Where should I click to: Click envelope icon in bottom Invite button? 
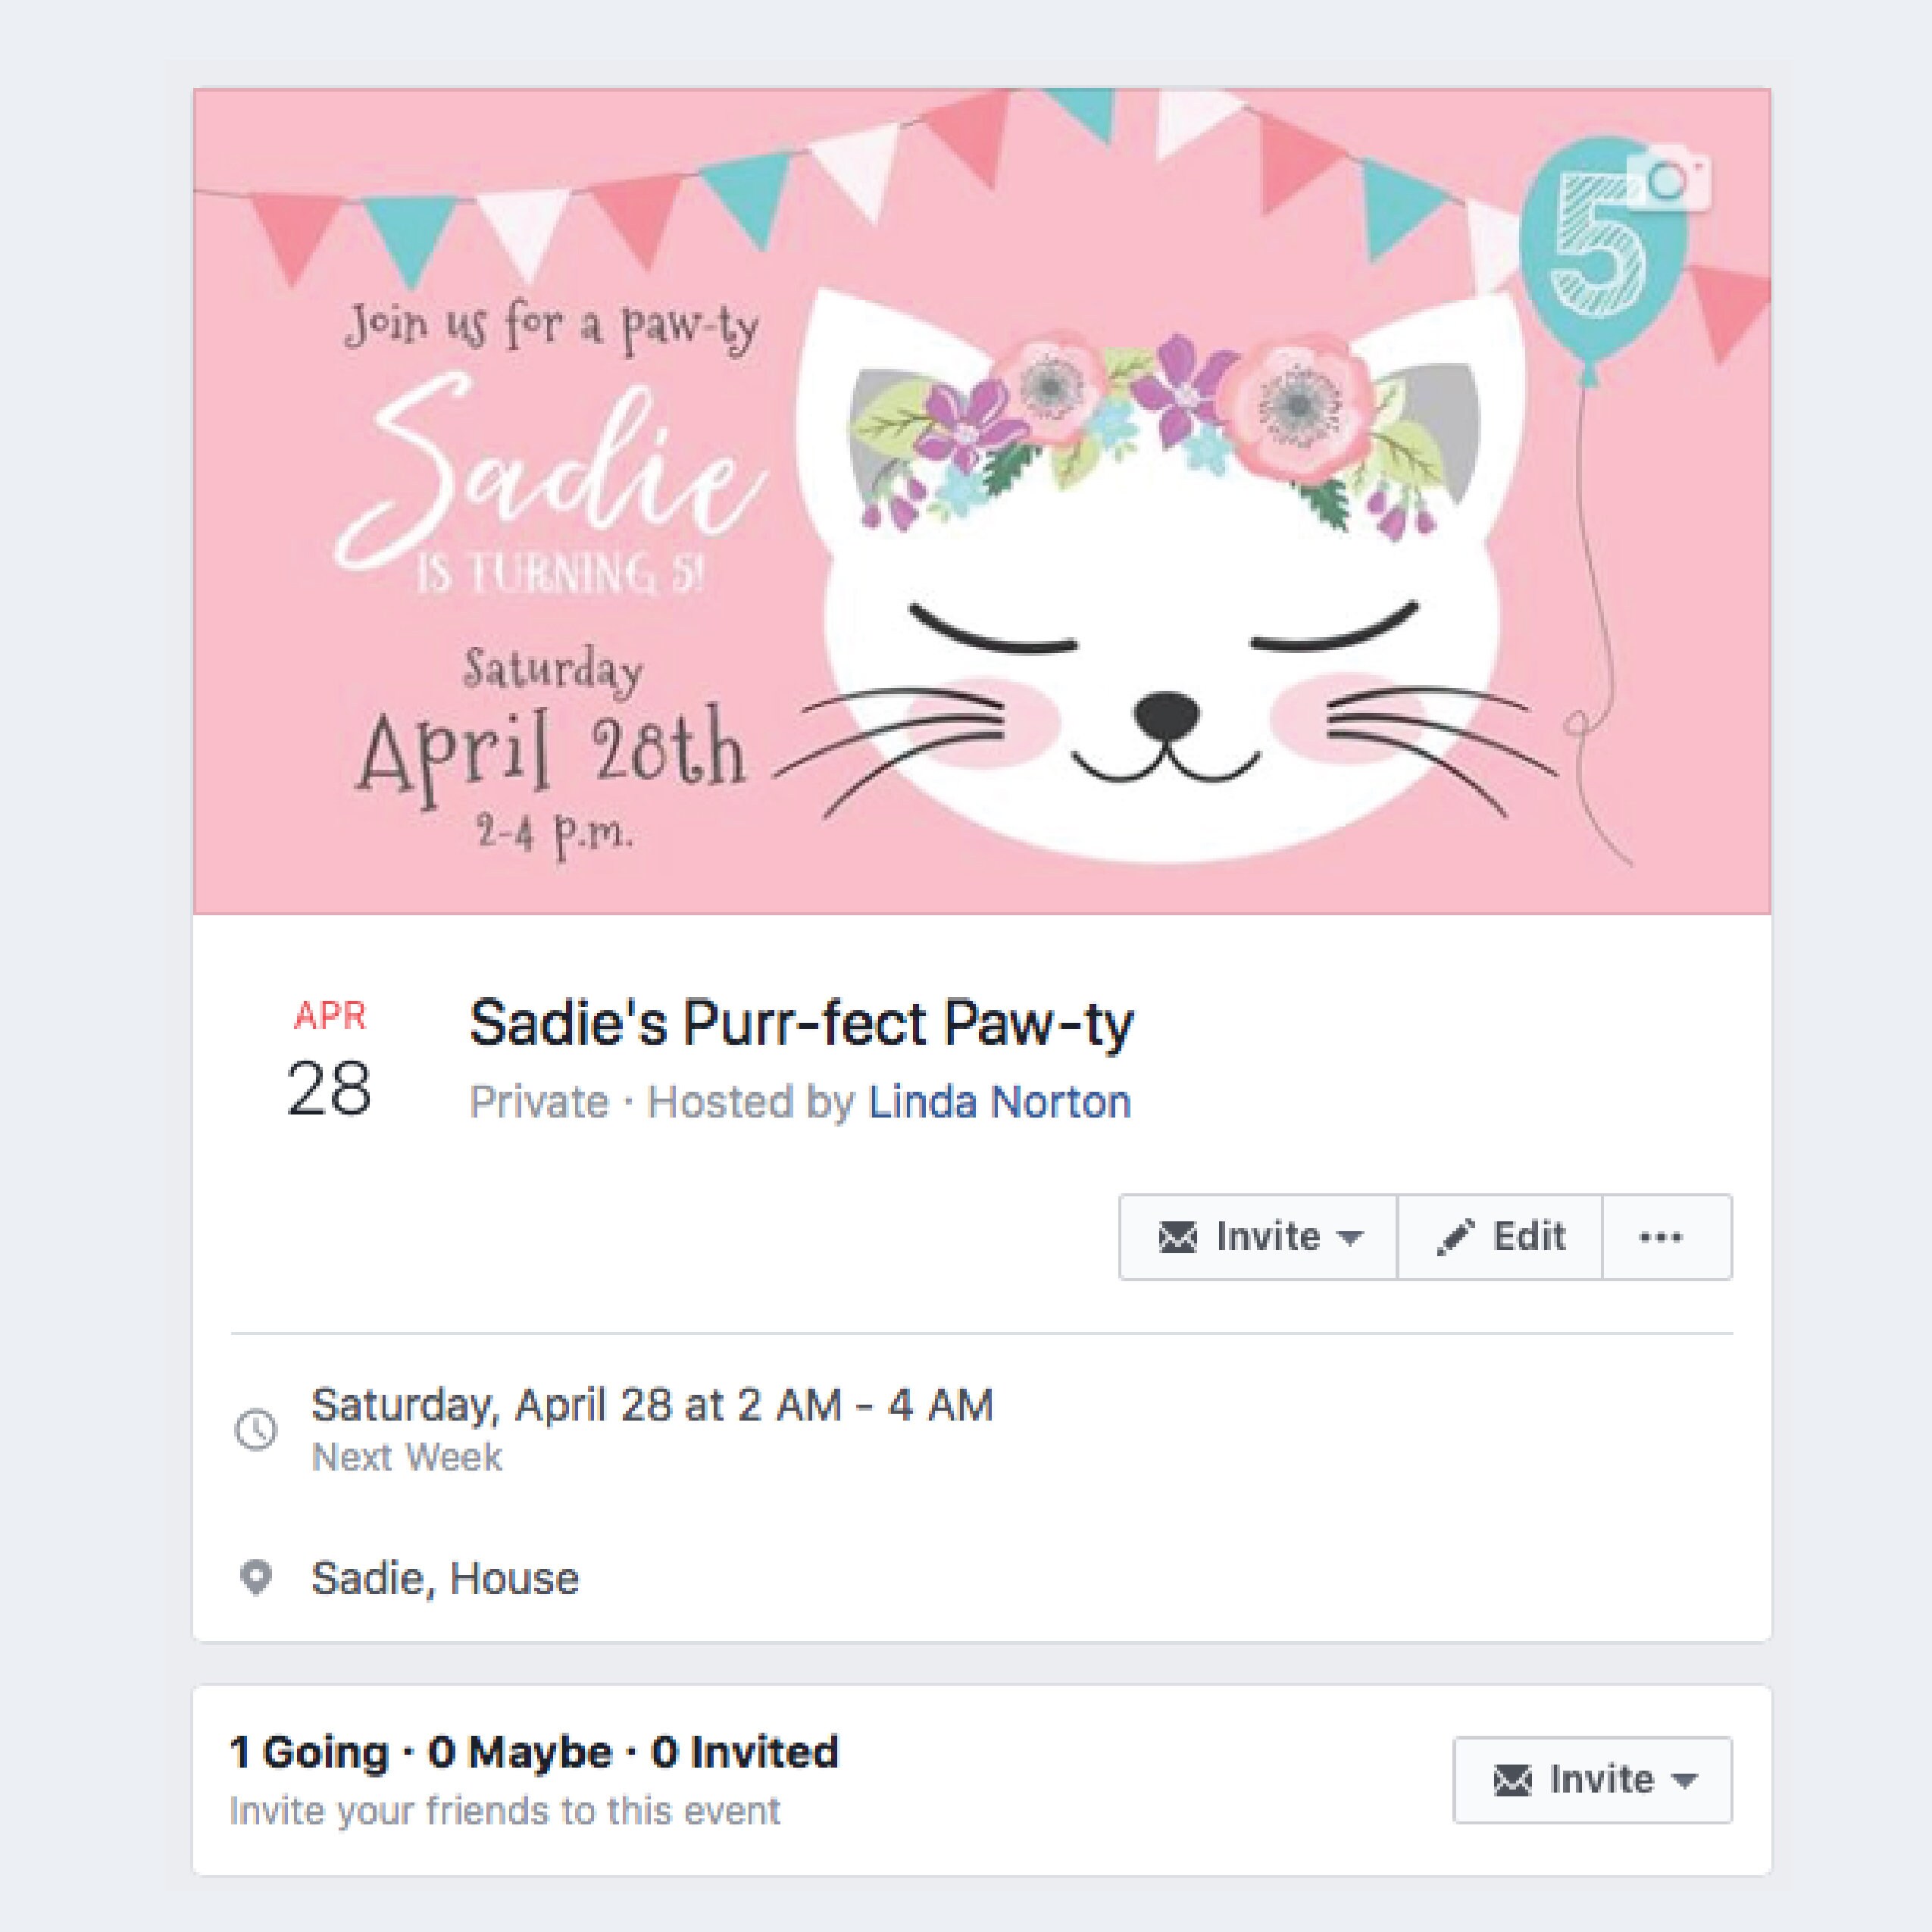1512,1780
